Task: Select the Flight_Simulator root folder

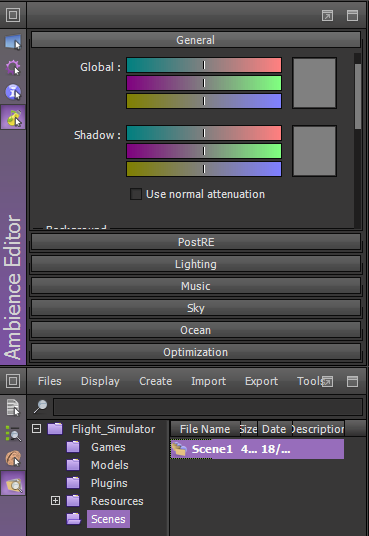Action: [114, 429]
